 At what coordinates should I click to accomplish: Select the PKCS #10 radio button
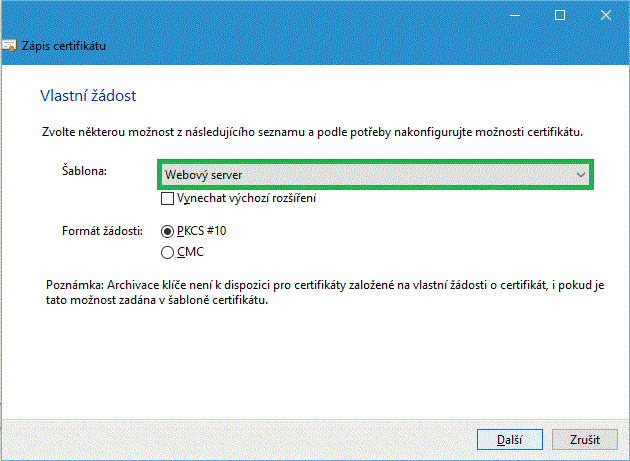[167, 231]
